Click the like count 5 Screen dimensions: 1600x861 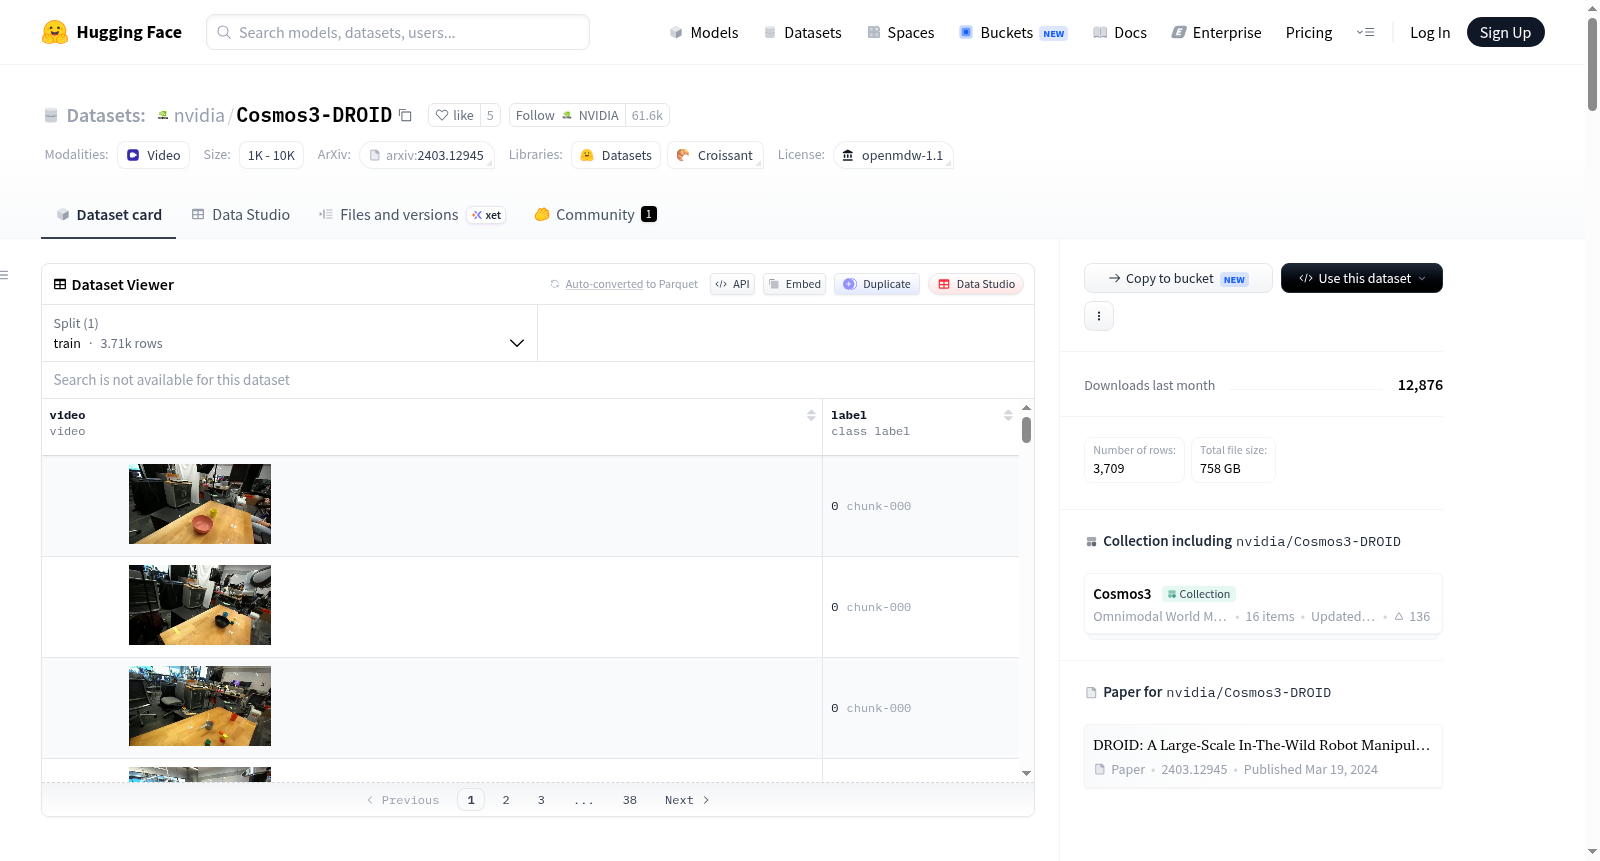click(490, 115)
